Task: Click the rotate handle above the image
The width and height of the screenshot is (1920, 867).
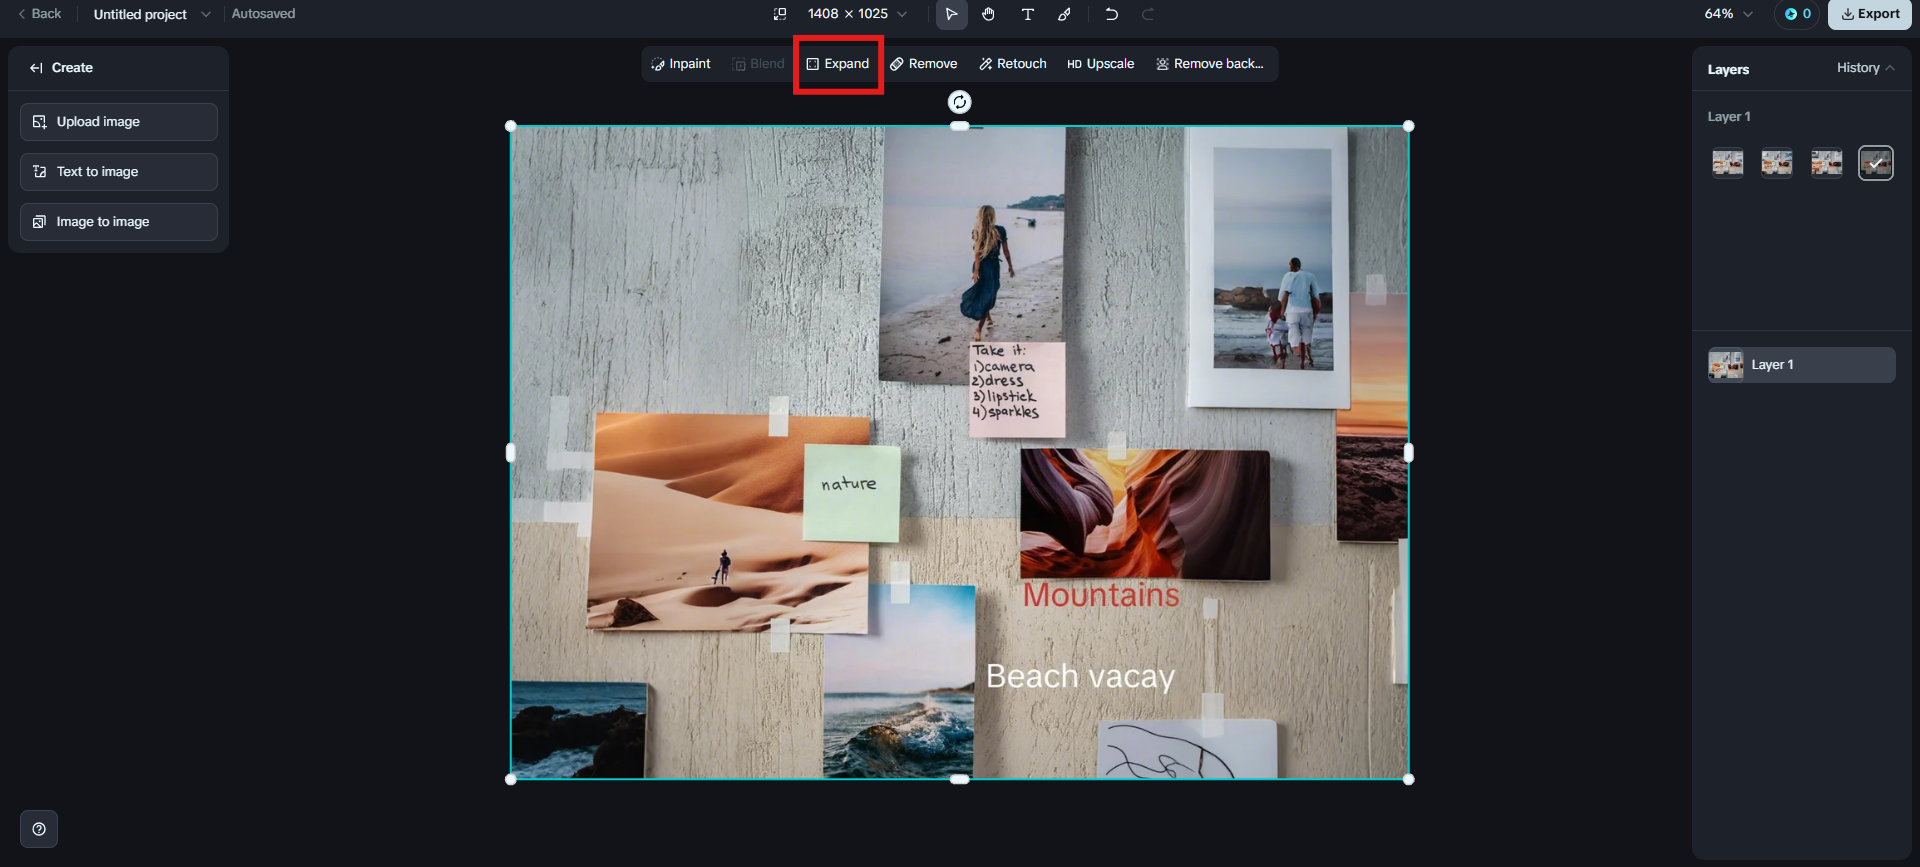Action: pos(959,102)
